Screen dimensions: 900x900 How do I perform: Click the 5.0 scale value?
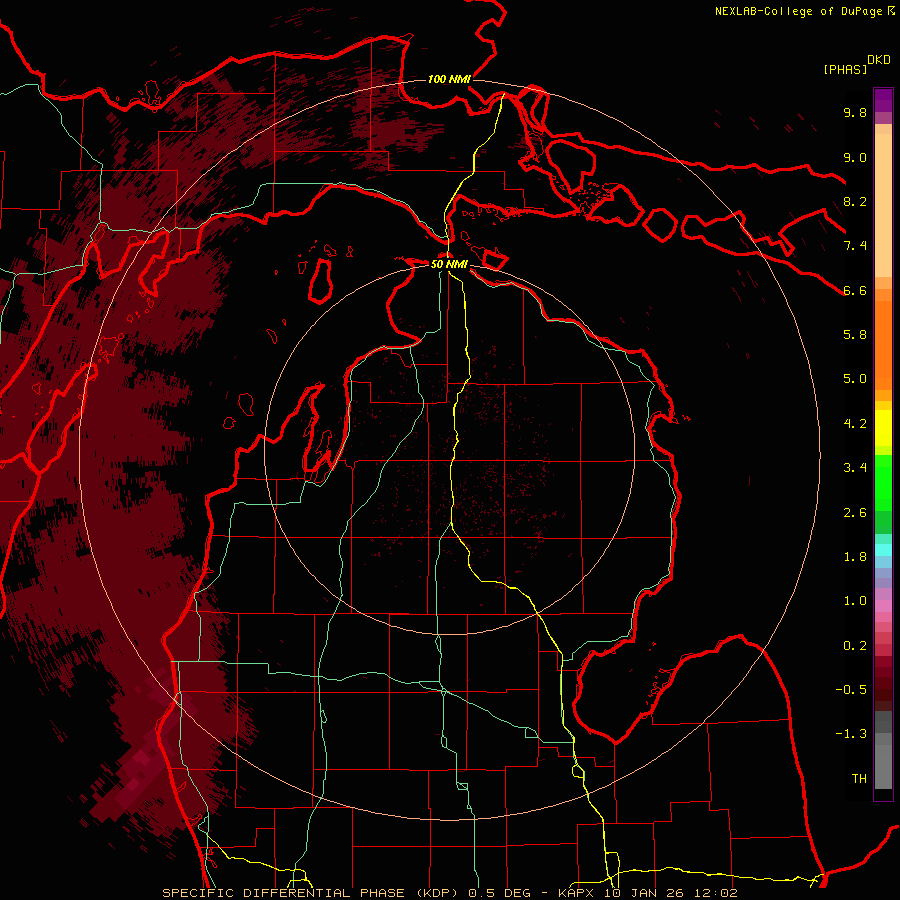(855, 379)
